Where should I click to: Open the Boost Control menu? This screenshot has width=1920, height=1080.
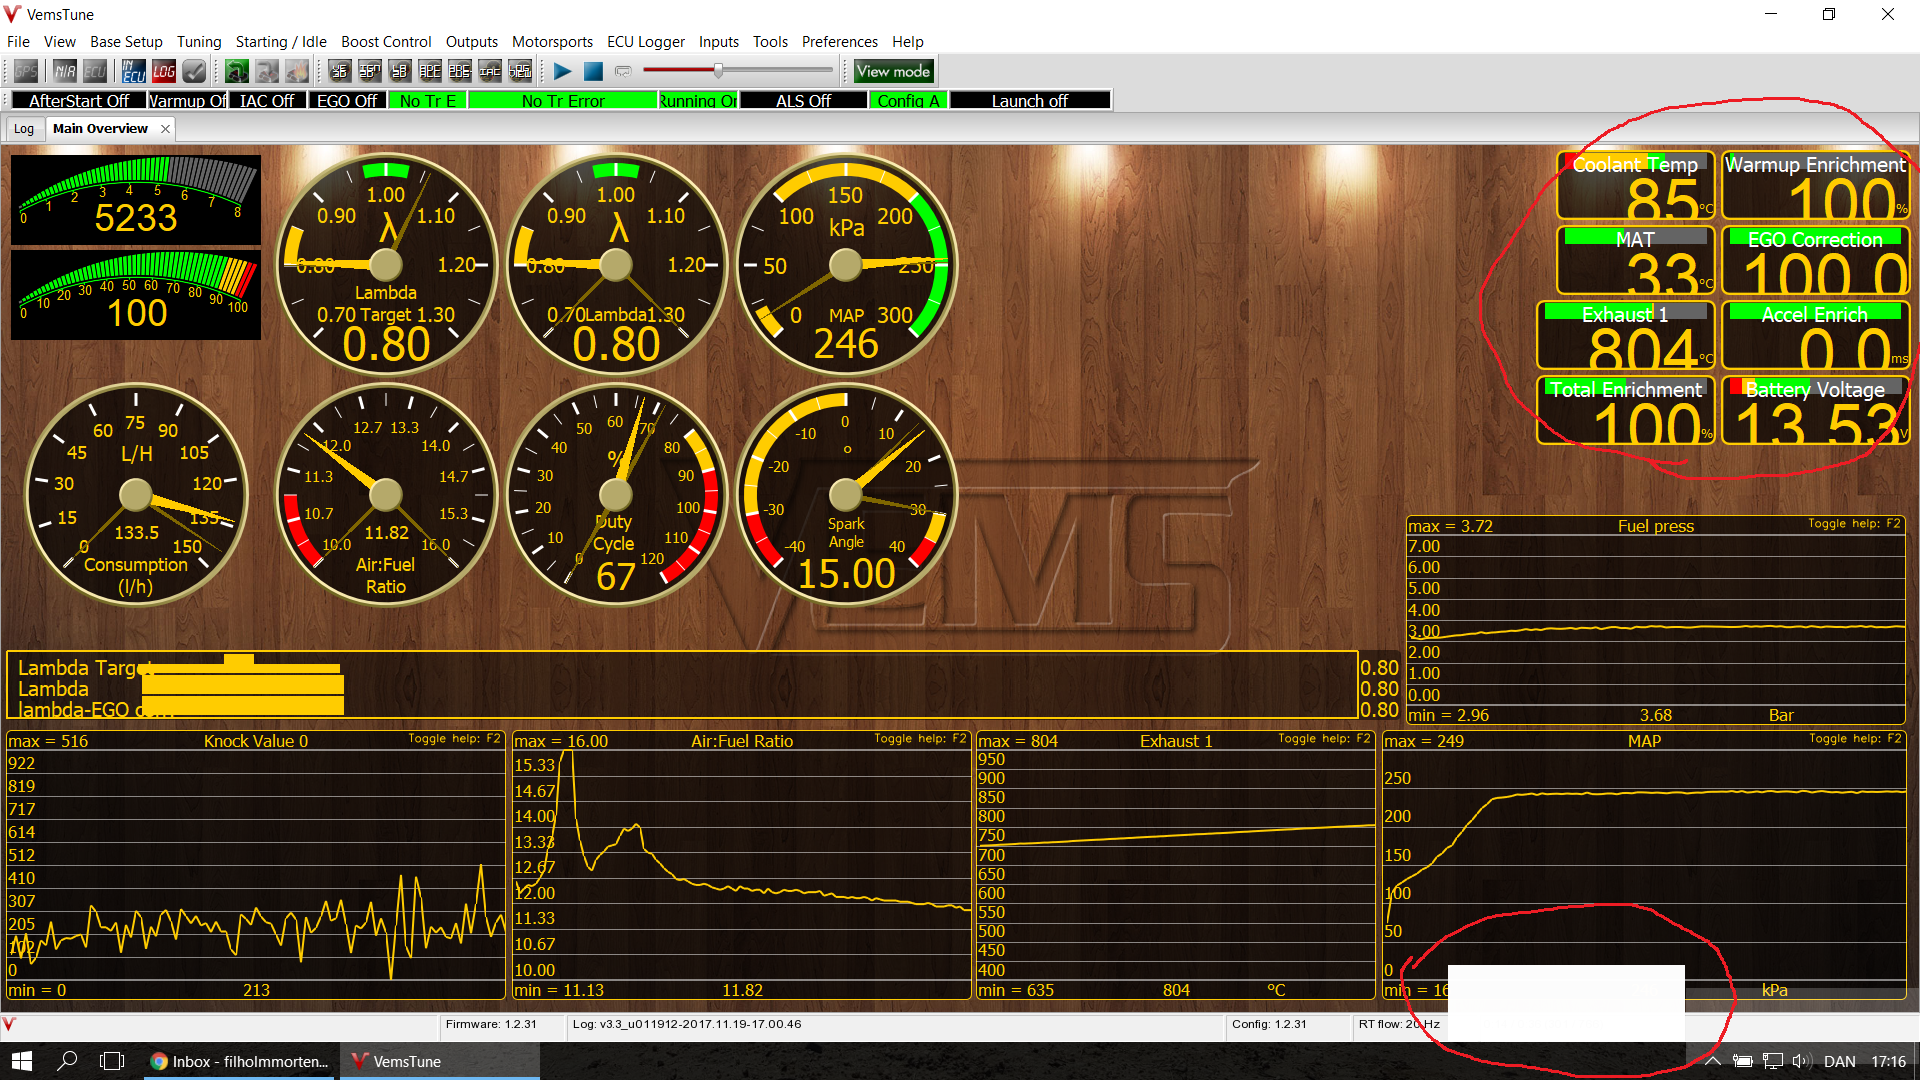coord(386,42)
